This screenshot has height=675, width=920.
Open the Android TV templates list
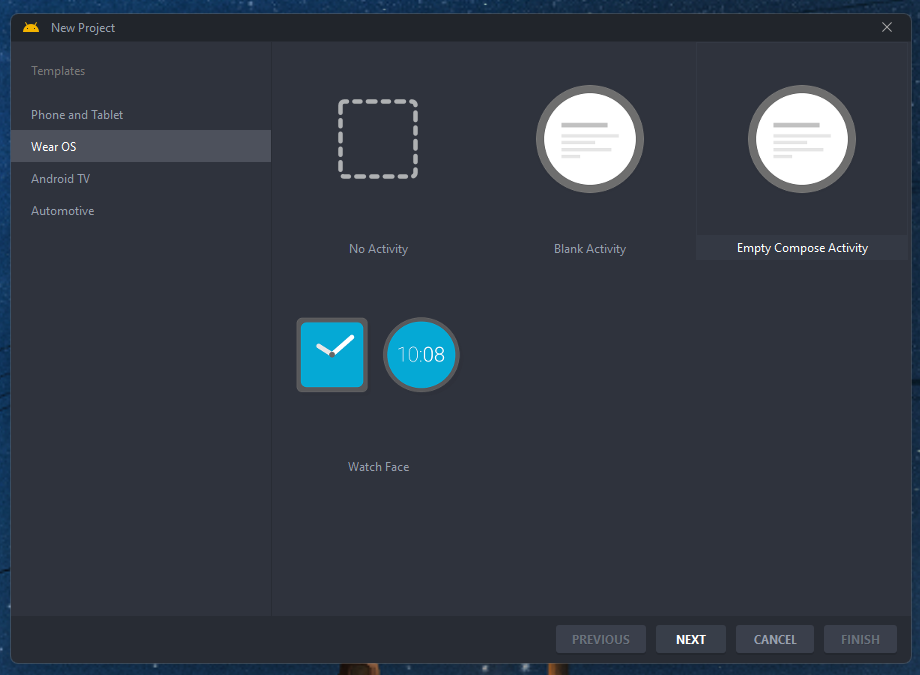[60, 179]
